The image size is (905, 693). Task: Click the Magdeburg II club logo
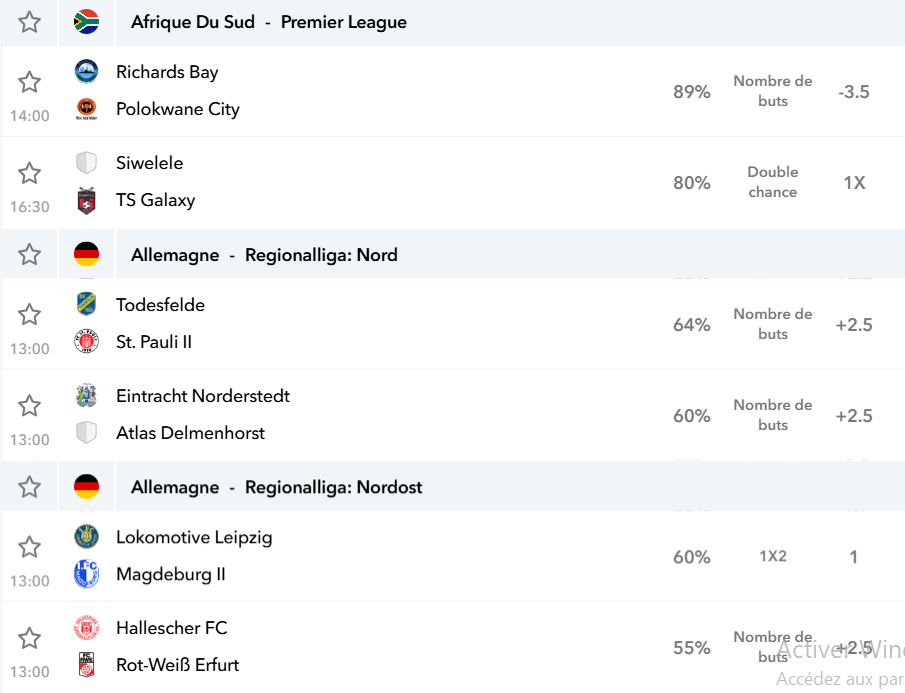87,574
